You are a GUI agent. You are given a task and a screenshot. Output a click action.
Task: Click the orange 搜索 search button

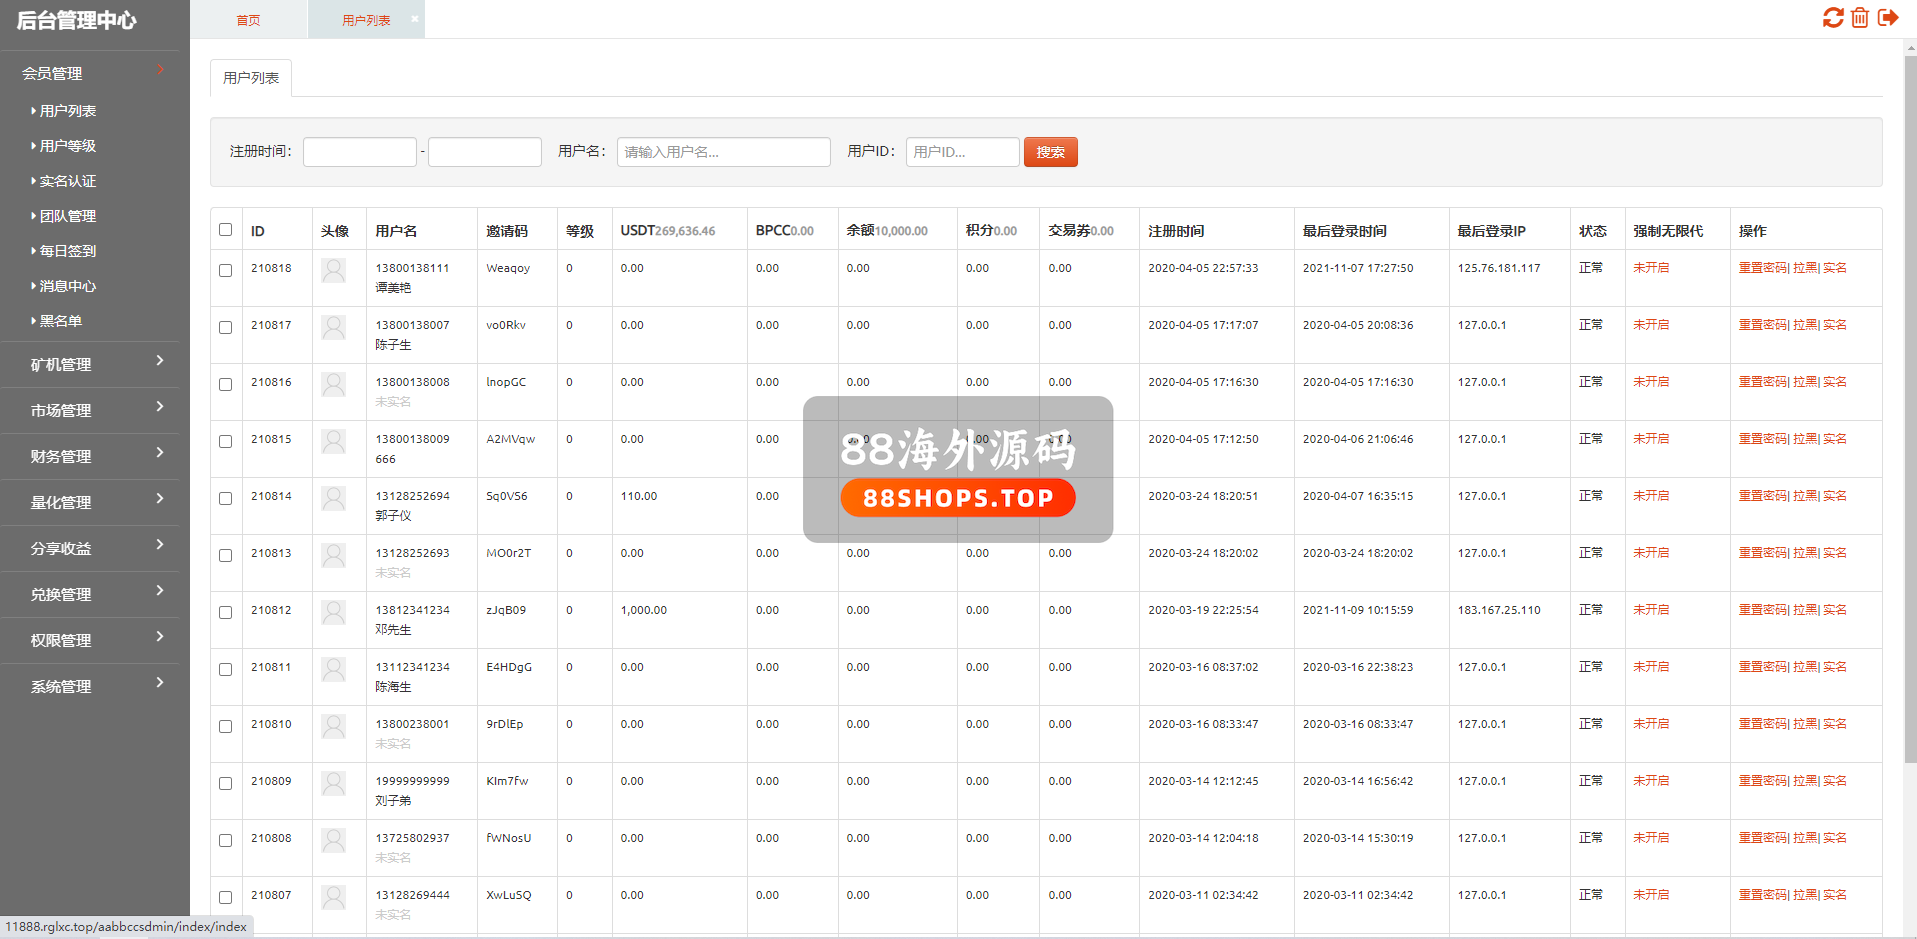(x=1050, y=152)
